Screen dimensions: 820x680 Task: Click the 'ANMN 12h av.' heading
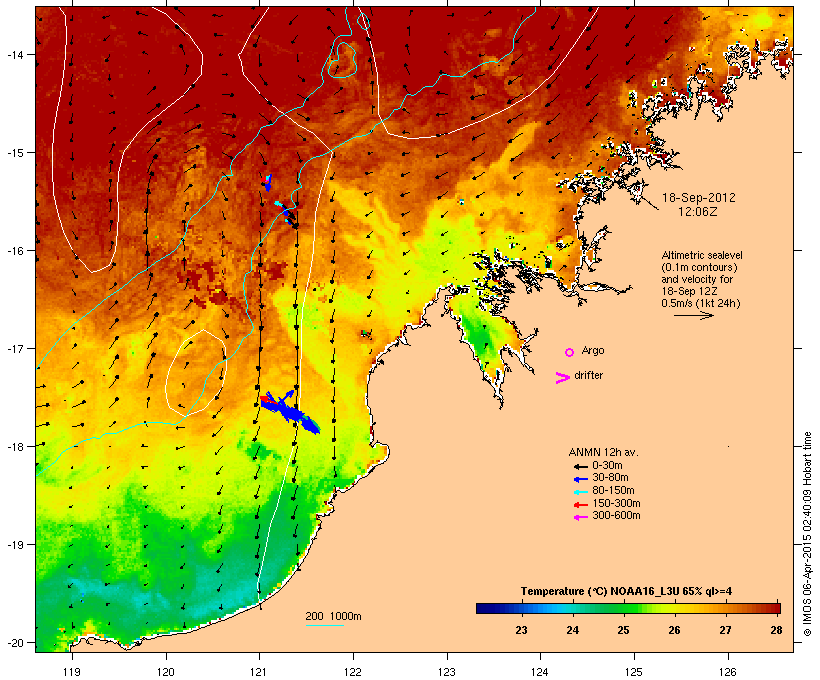tap(603, 452)
